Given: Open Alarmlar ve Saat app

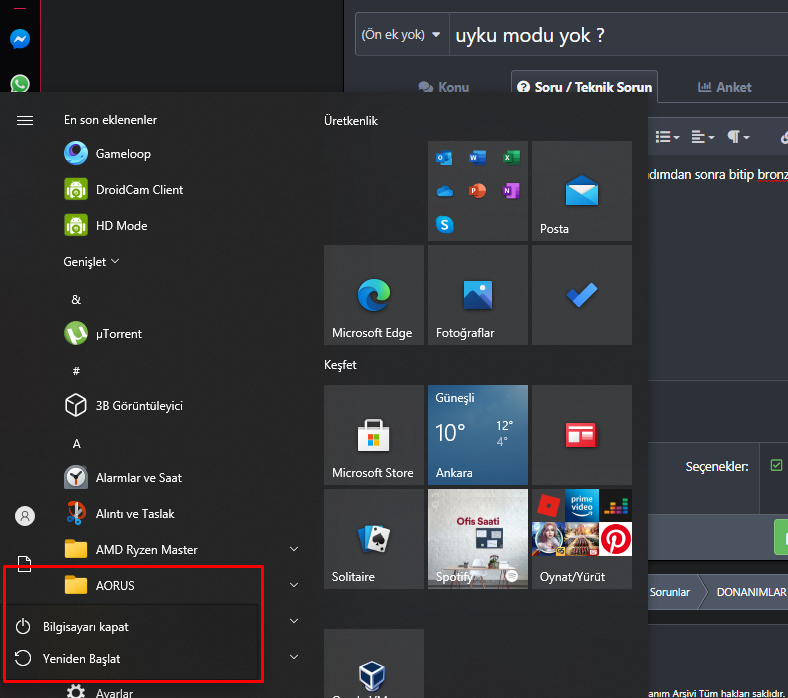Looking at the screenshot, I should point(123,477).
